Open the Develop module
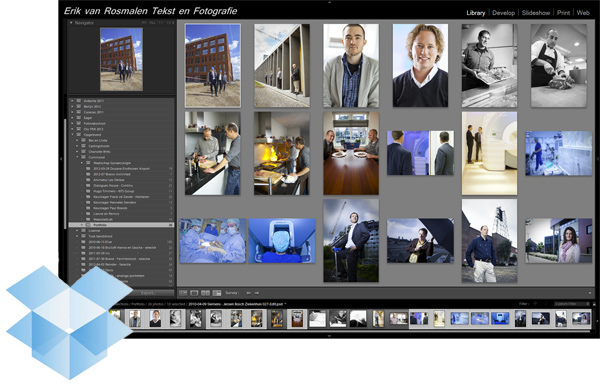The height and width of the screenshot is (391, 600). pos(503,13)
